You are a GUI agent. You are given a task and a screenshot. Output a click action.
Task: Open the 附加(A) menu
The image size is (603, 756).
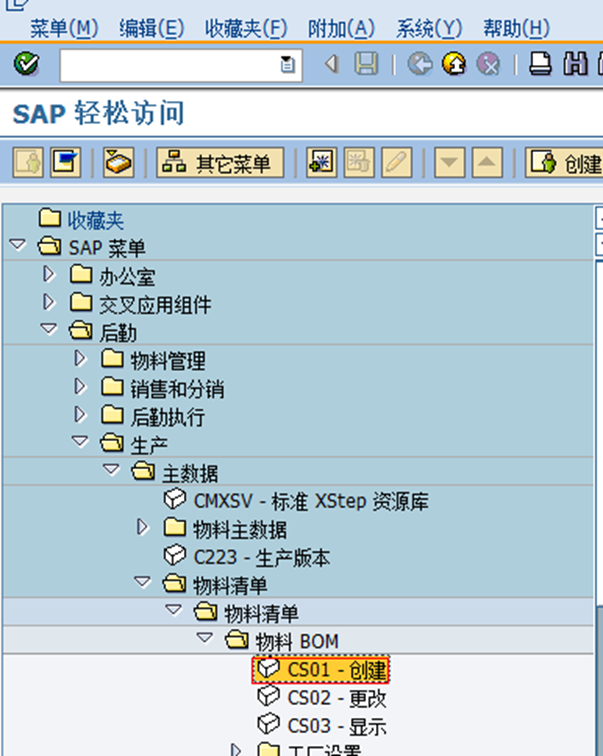click(x=341, y=28)
